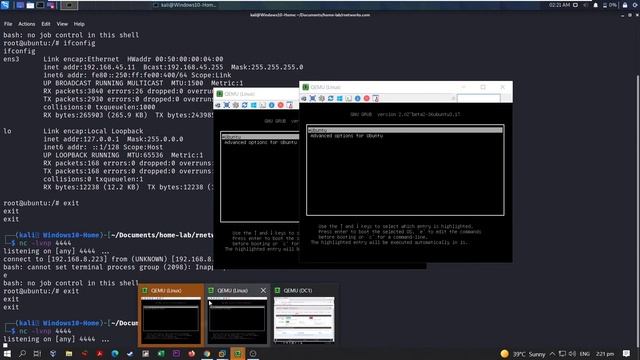640x360 pixels.
Task: Select the Ubuntu GRUB entry in front QEMU
Action: pyautogui.click(x=405, y=130)
